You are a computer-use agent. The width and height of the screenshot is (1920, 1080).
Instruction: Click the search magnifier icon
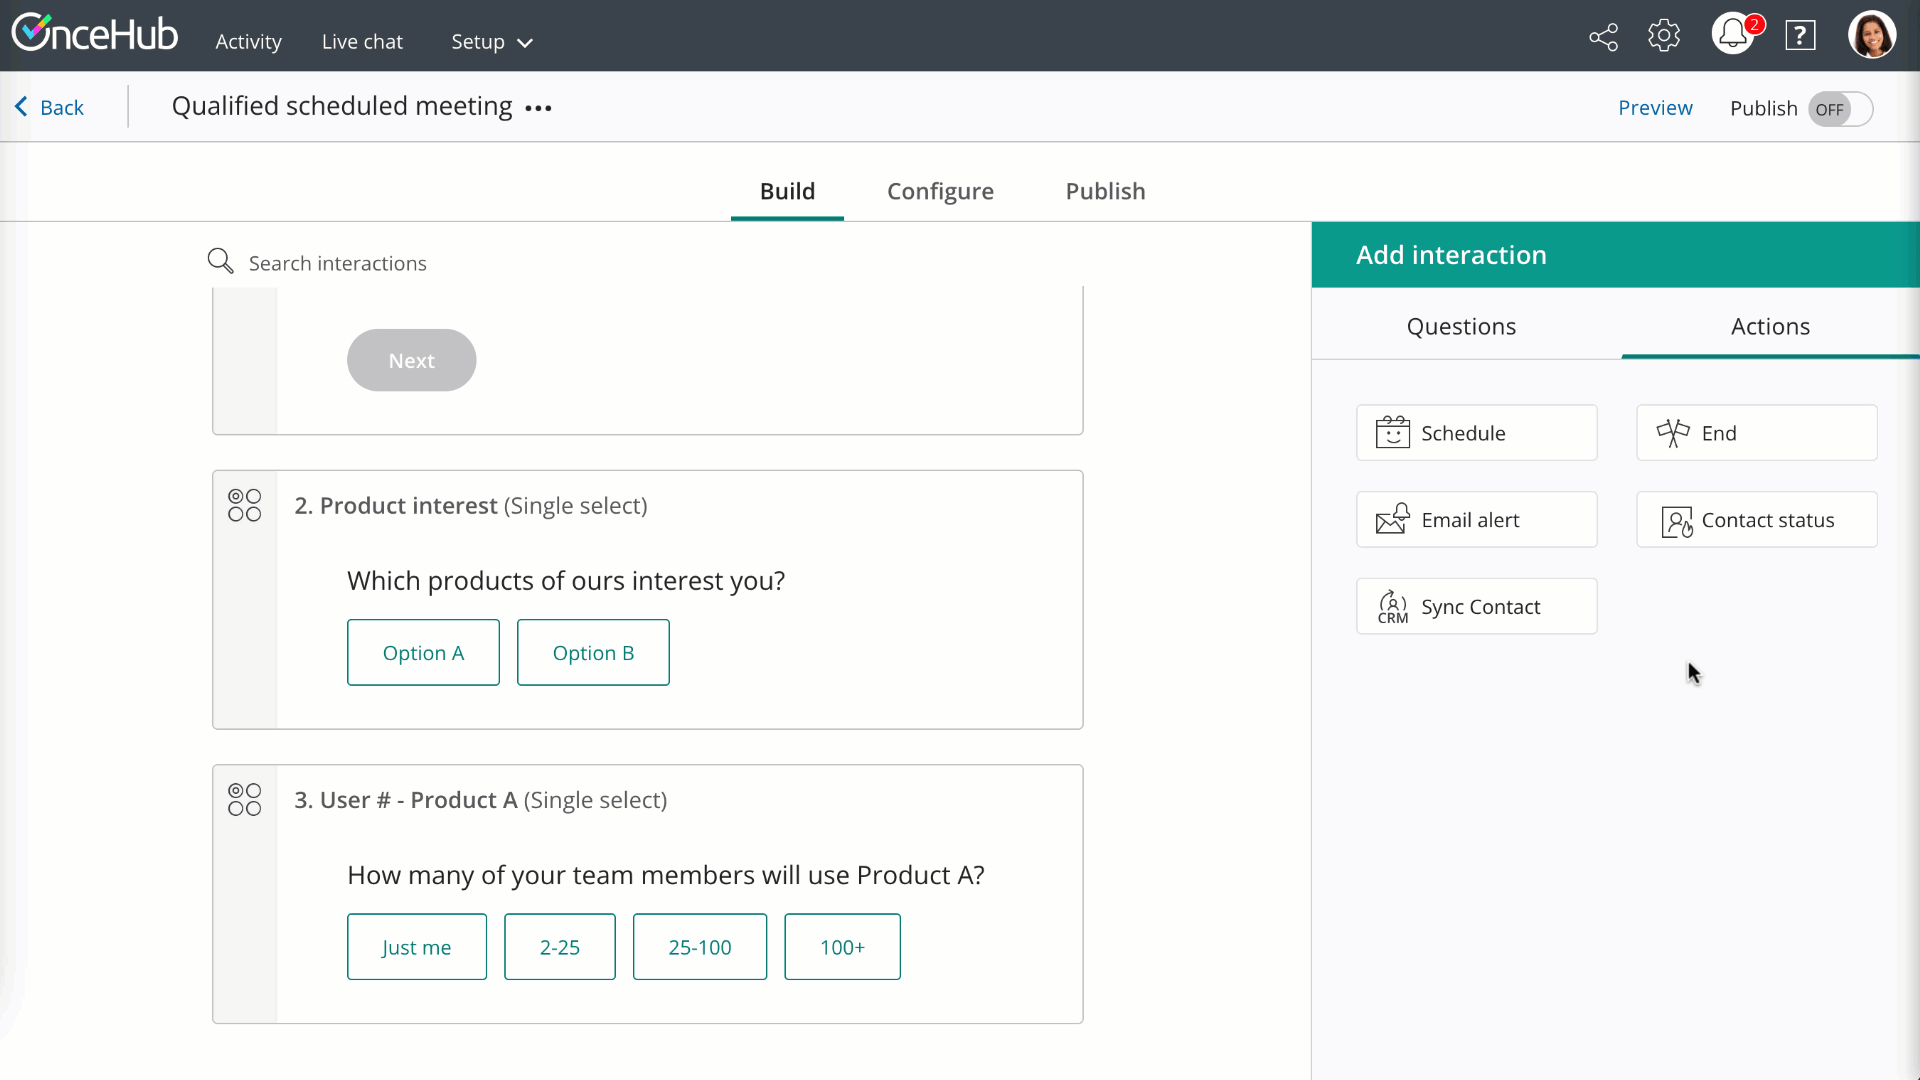[220, 262]
